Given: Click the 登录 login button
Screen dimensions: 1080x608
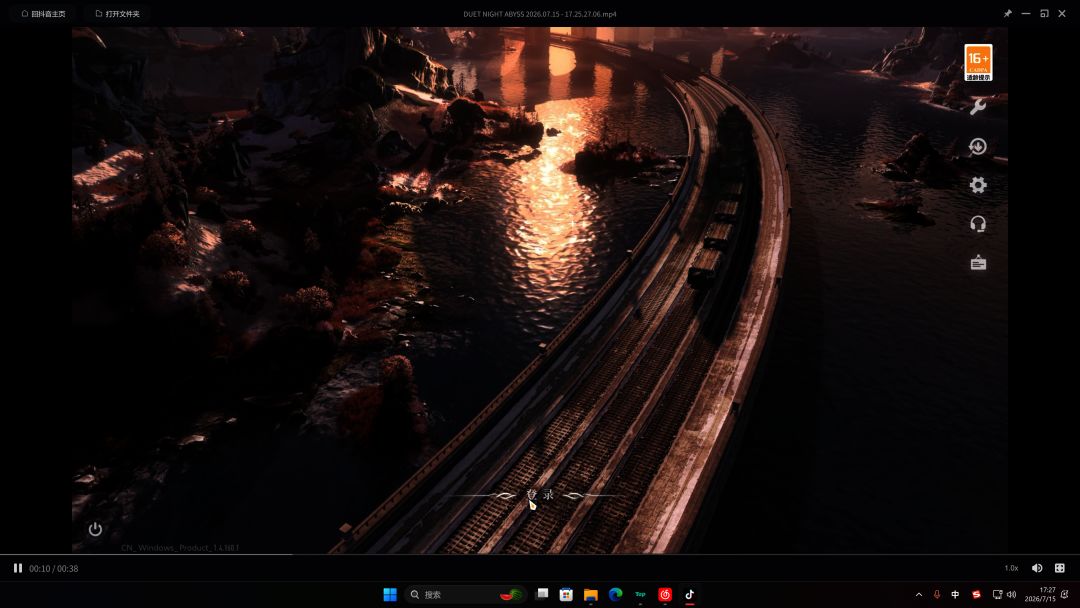Looking at the screenshot, I should click(x=540, y=494).
